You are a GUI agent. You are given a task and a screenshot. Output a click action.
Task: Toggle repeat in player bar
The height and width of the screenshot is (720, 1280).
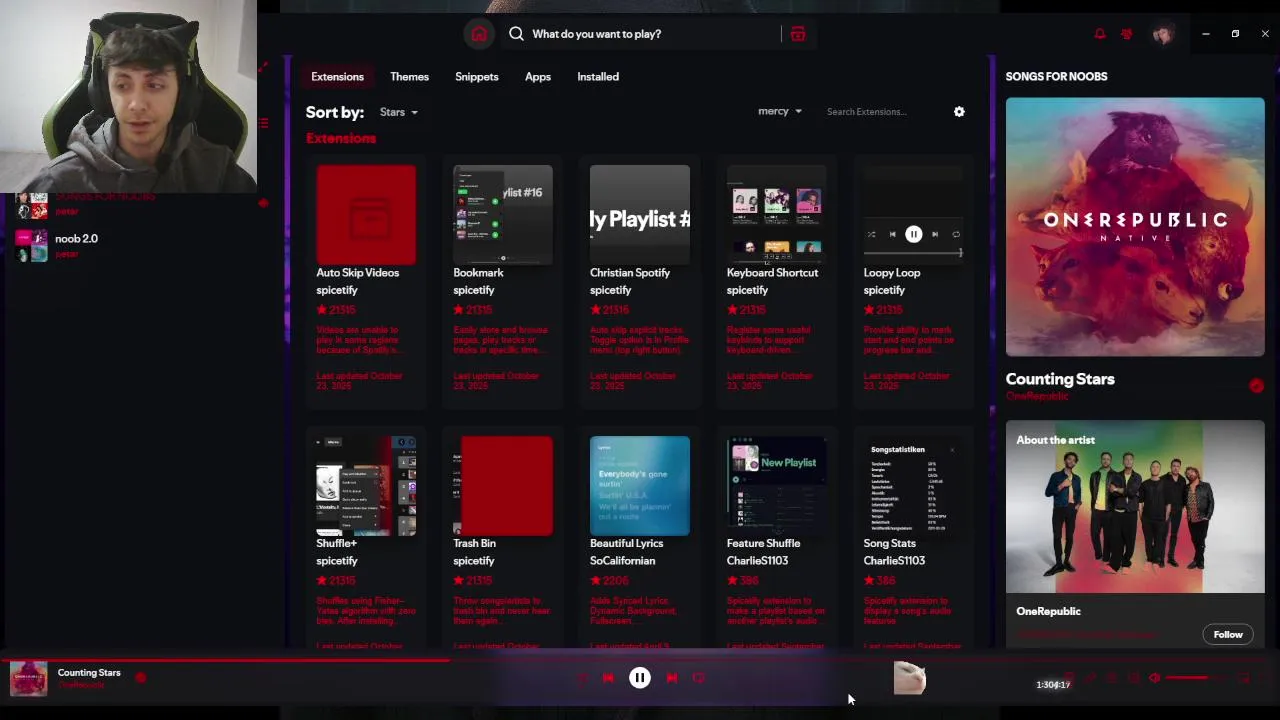pos(699,678)
